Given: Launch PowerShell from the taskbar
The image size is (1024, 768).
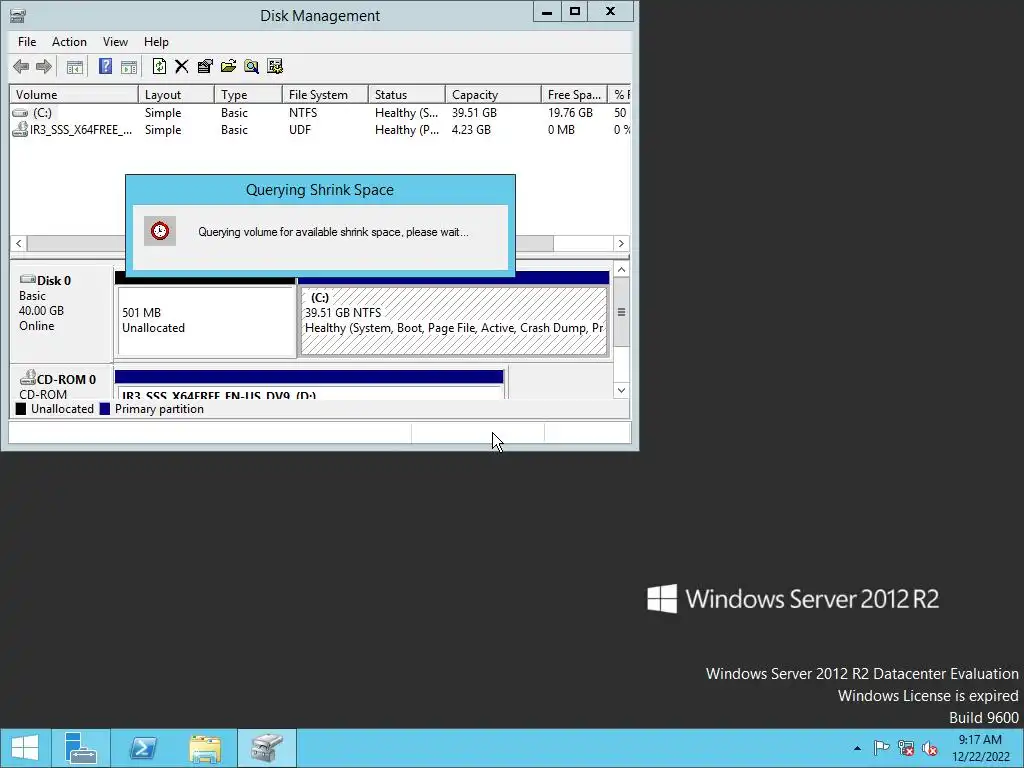Looking at the screenshot, I should tap(143, 748).
